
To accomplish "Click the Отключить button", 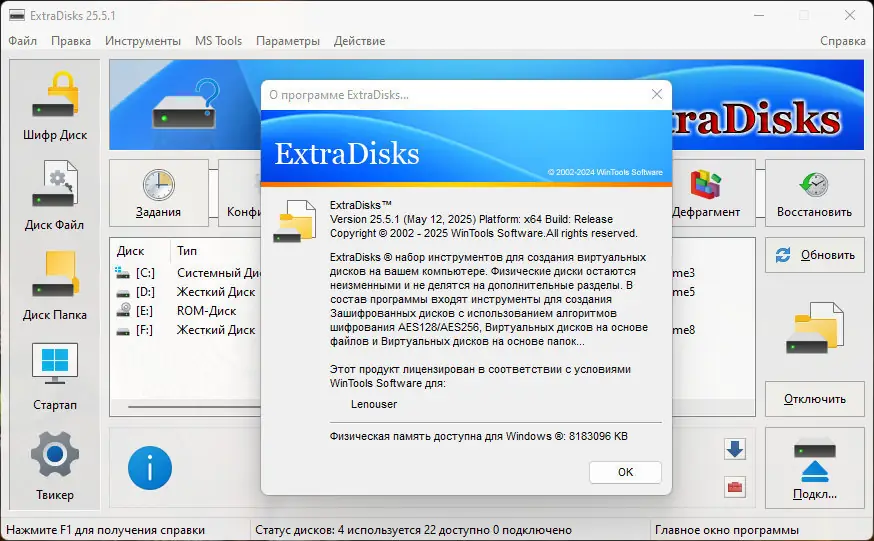I will click(x=814, y=399).
